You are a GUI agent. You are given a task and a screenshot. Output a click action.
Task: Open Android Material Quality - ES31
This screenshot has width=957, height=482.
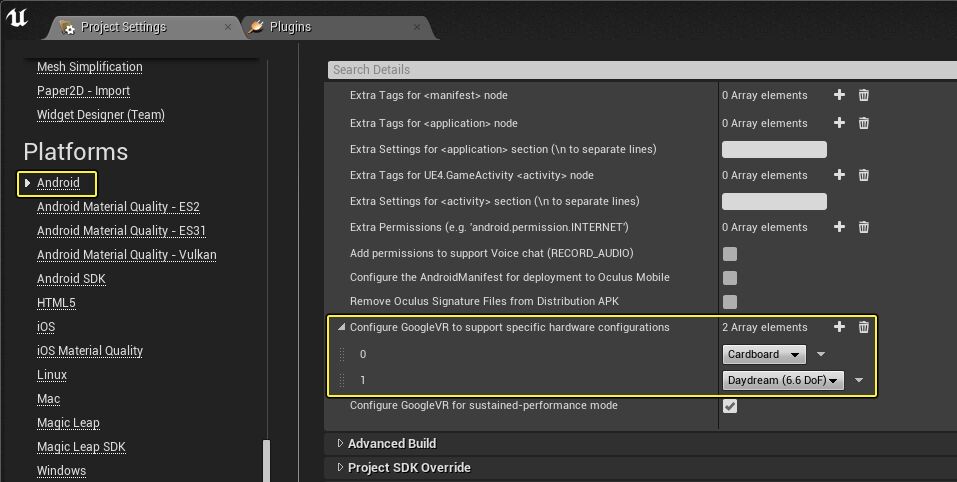(121, 231)
